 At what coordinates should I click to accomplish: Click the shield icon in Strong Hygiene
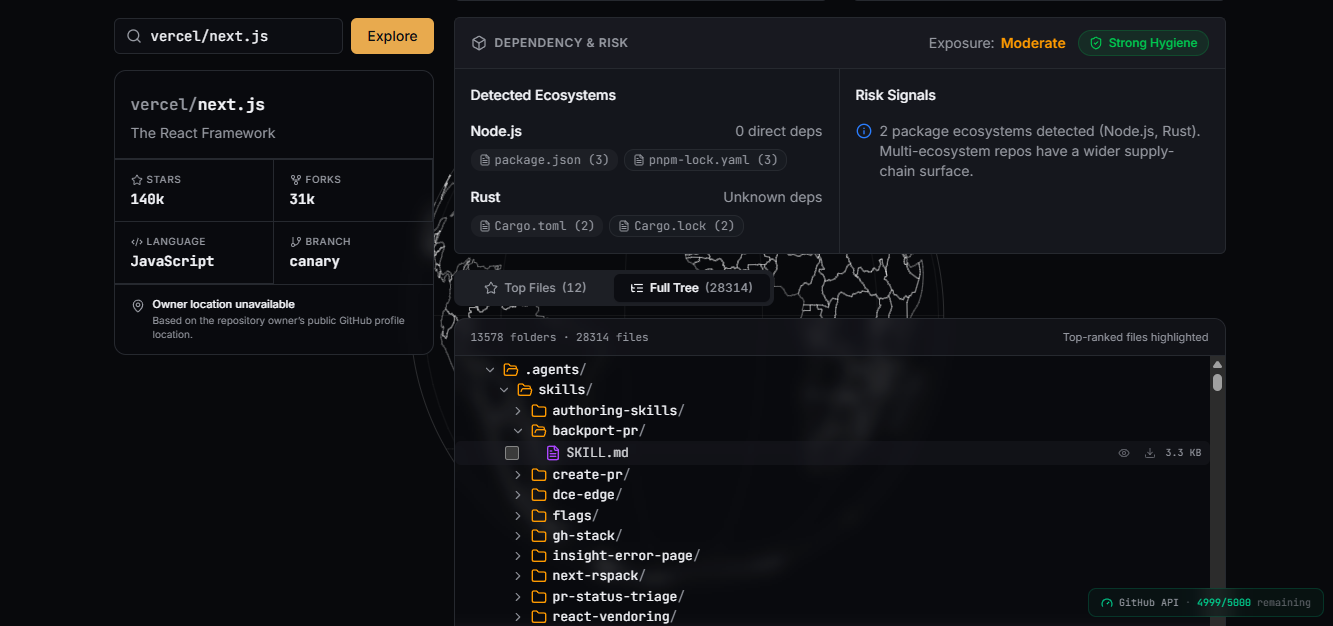(1095, 43)
